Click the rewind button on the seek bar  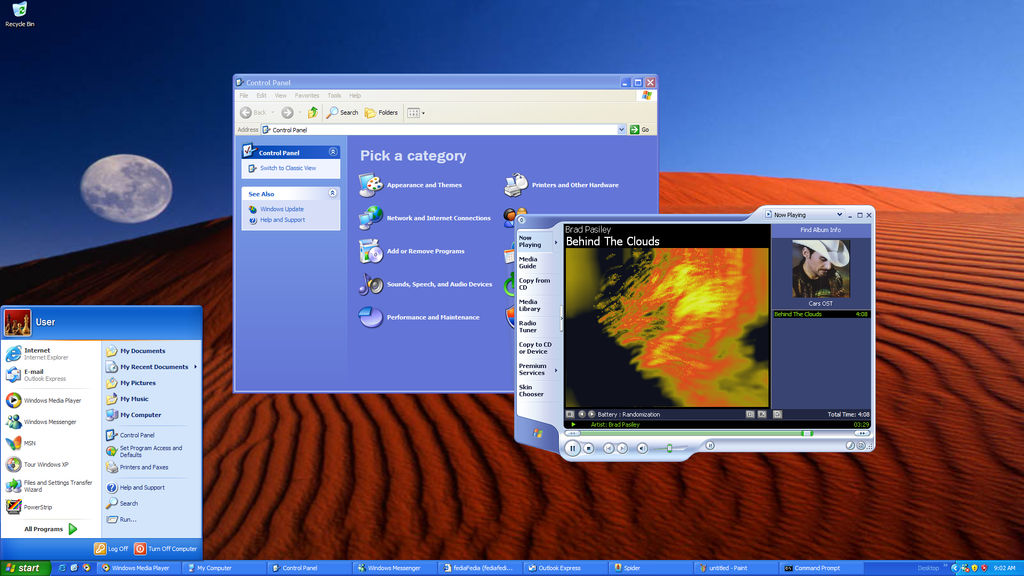tap(572, 433)
